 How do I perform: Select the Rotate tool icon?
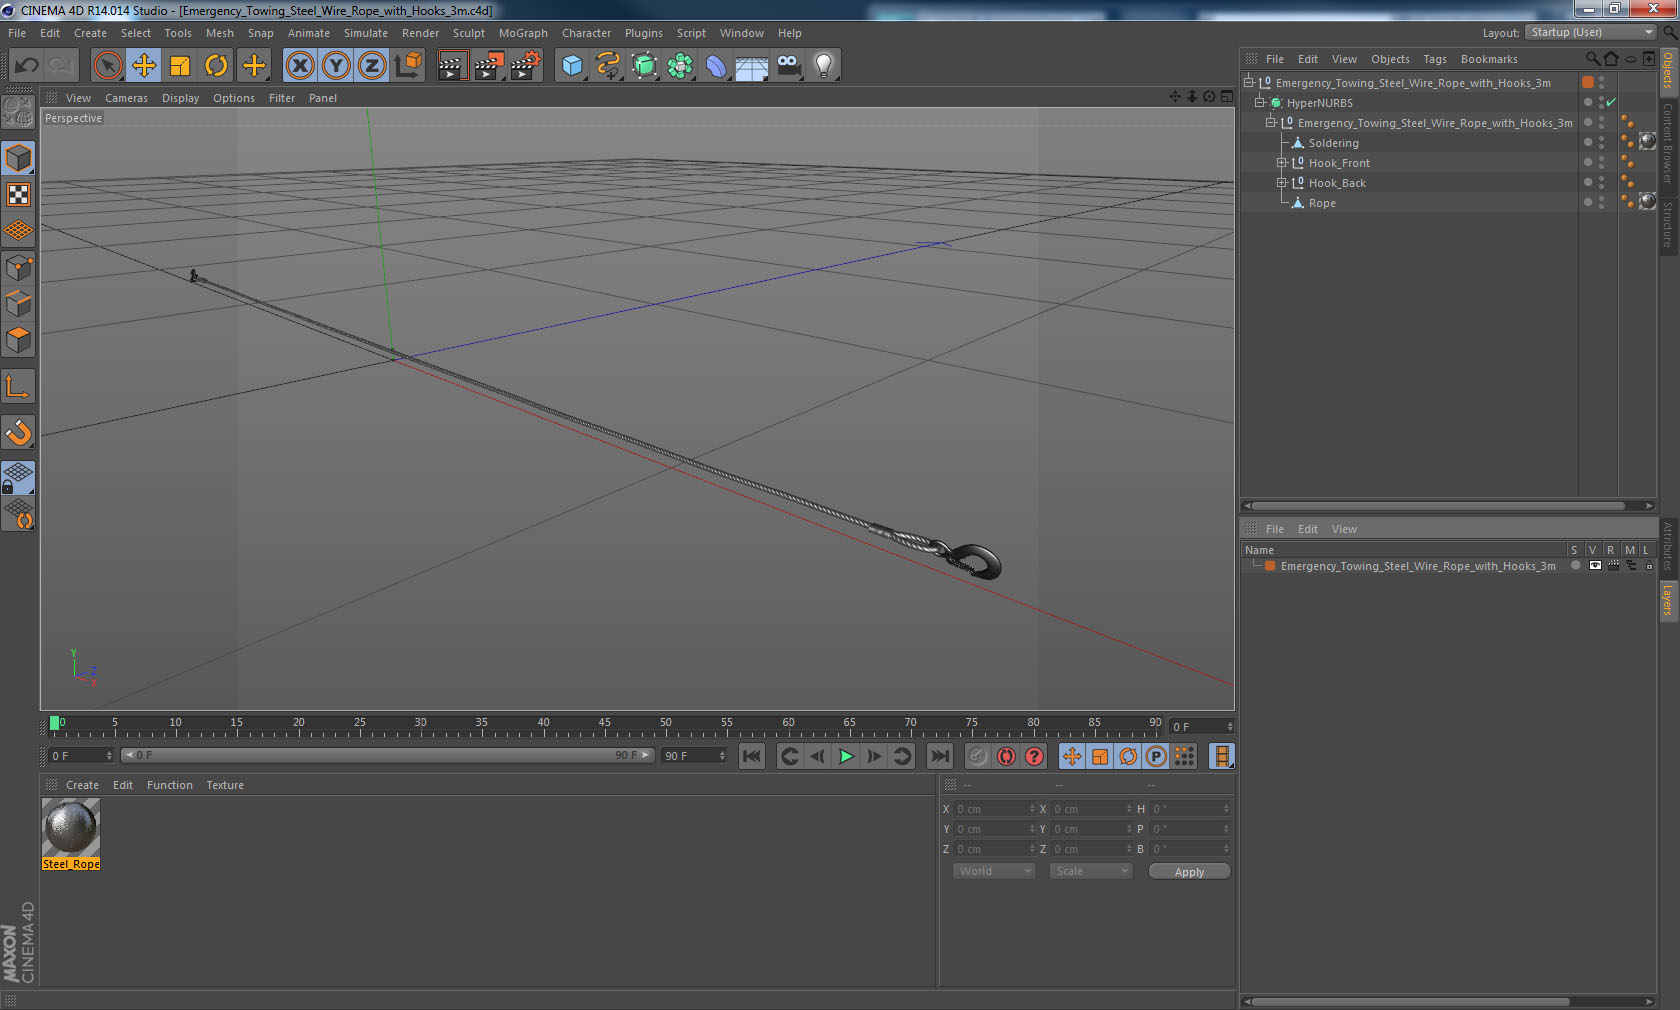[216, 66]
